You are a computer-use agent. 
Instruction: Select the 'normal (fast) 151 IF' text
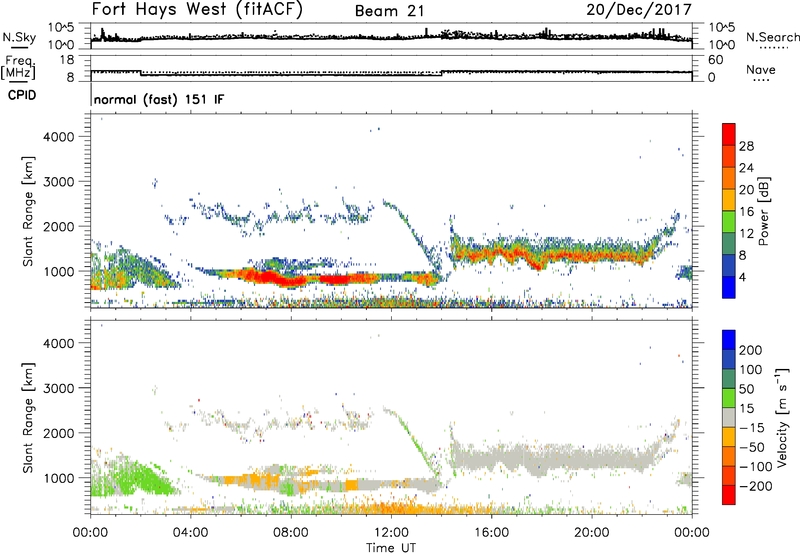point(159,99)
